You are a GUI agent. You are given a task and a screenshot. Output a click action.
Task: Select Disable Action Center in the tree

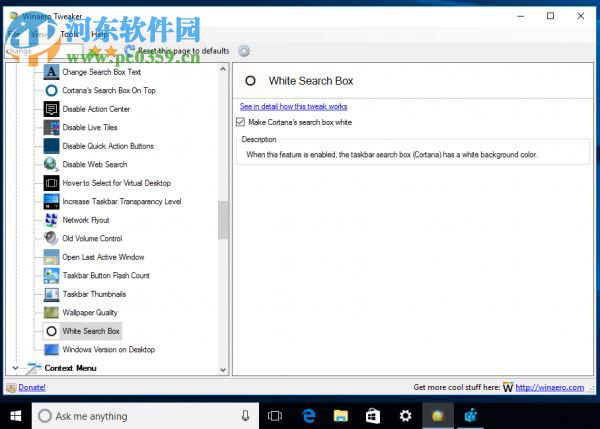click(x=96, y=109)
